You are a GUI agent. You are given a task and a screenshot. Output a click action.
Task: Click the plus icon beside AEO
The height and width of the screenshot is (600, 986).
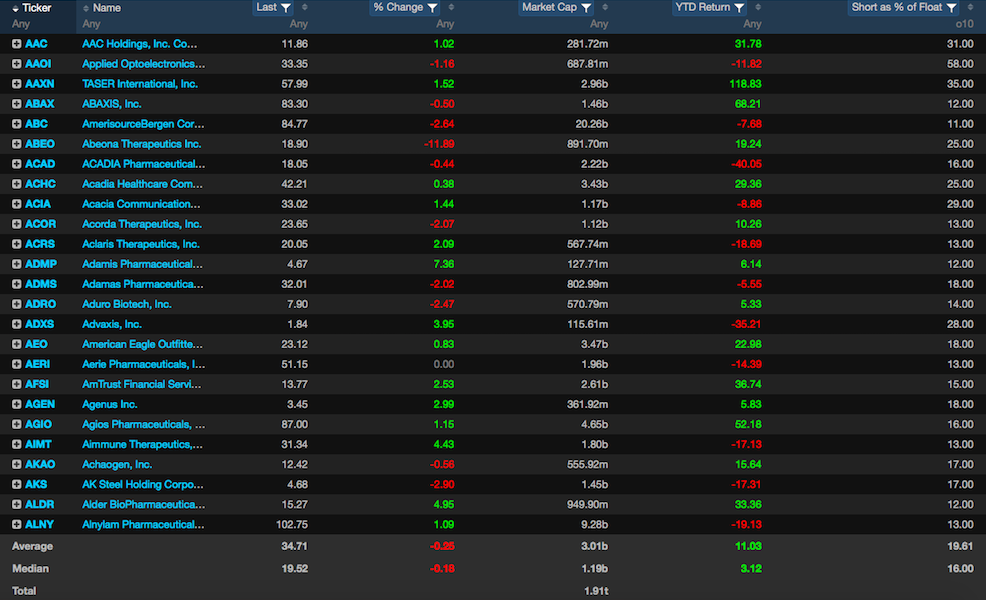click(x=16, y=344)
